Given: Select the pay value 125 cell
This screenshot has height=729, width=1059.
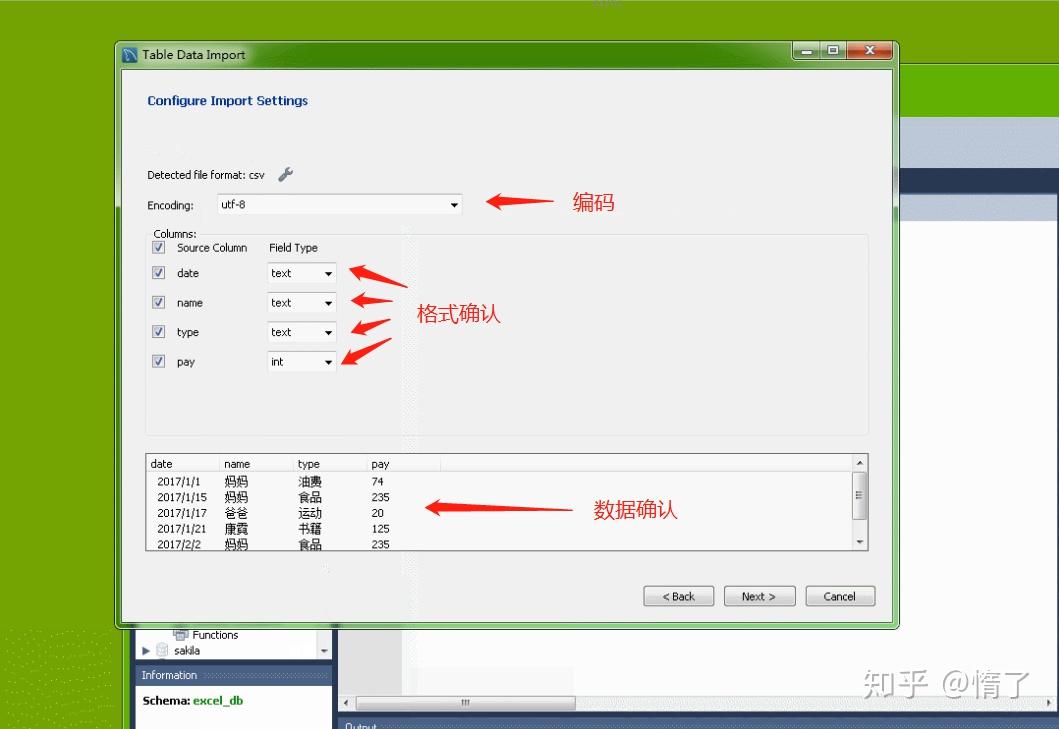Looking at the screenshot, I should (380, 528).
